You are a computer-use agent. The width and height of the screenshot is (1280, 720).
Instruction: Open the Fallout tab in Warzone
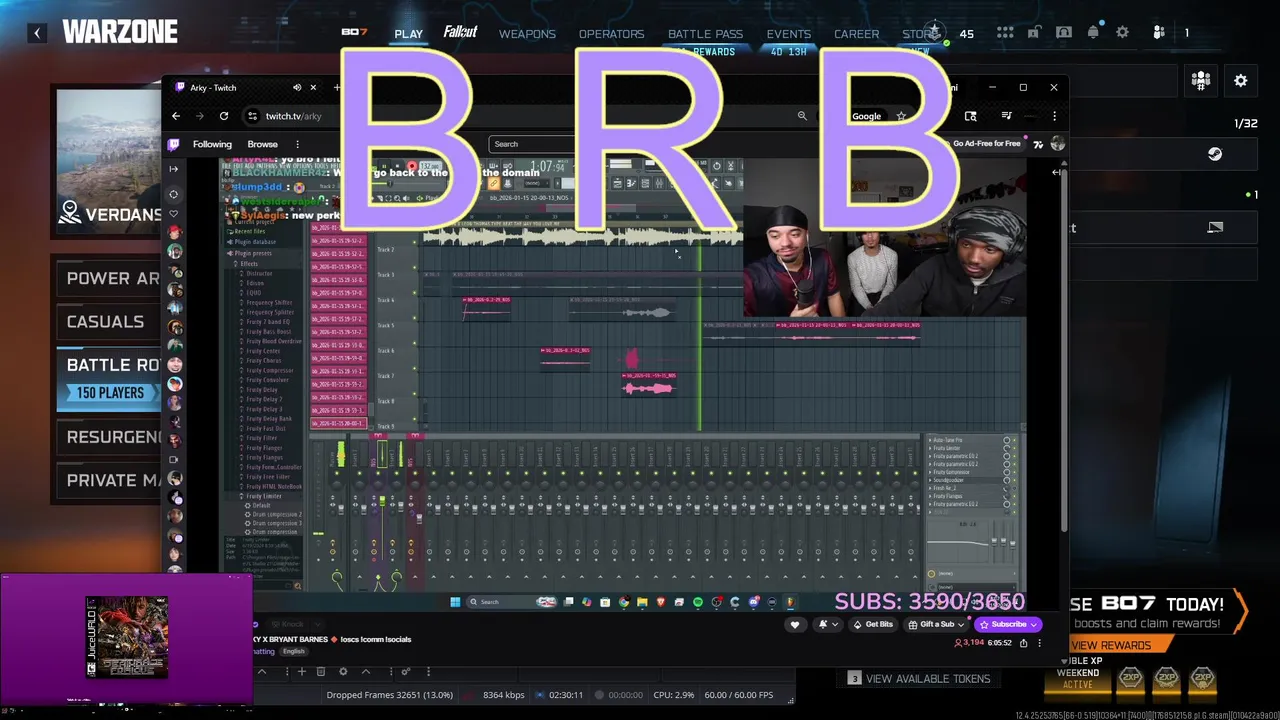[x=460, y=33]
